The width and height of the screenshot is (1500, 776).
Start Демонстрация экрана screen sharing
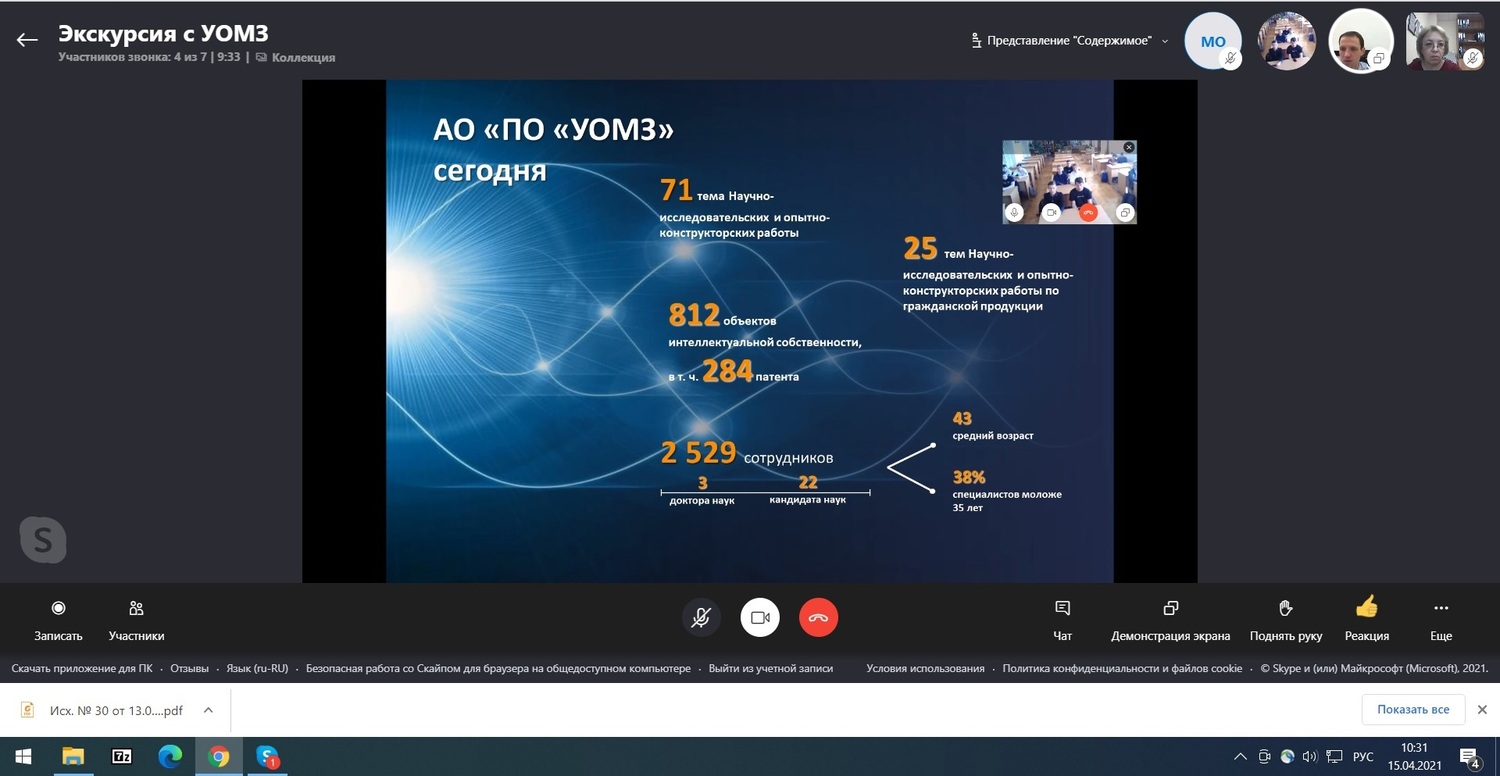tap(1171, 620)
